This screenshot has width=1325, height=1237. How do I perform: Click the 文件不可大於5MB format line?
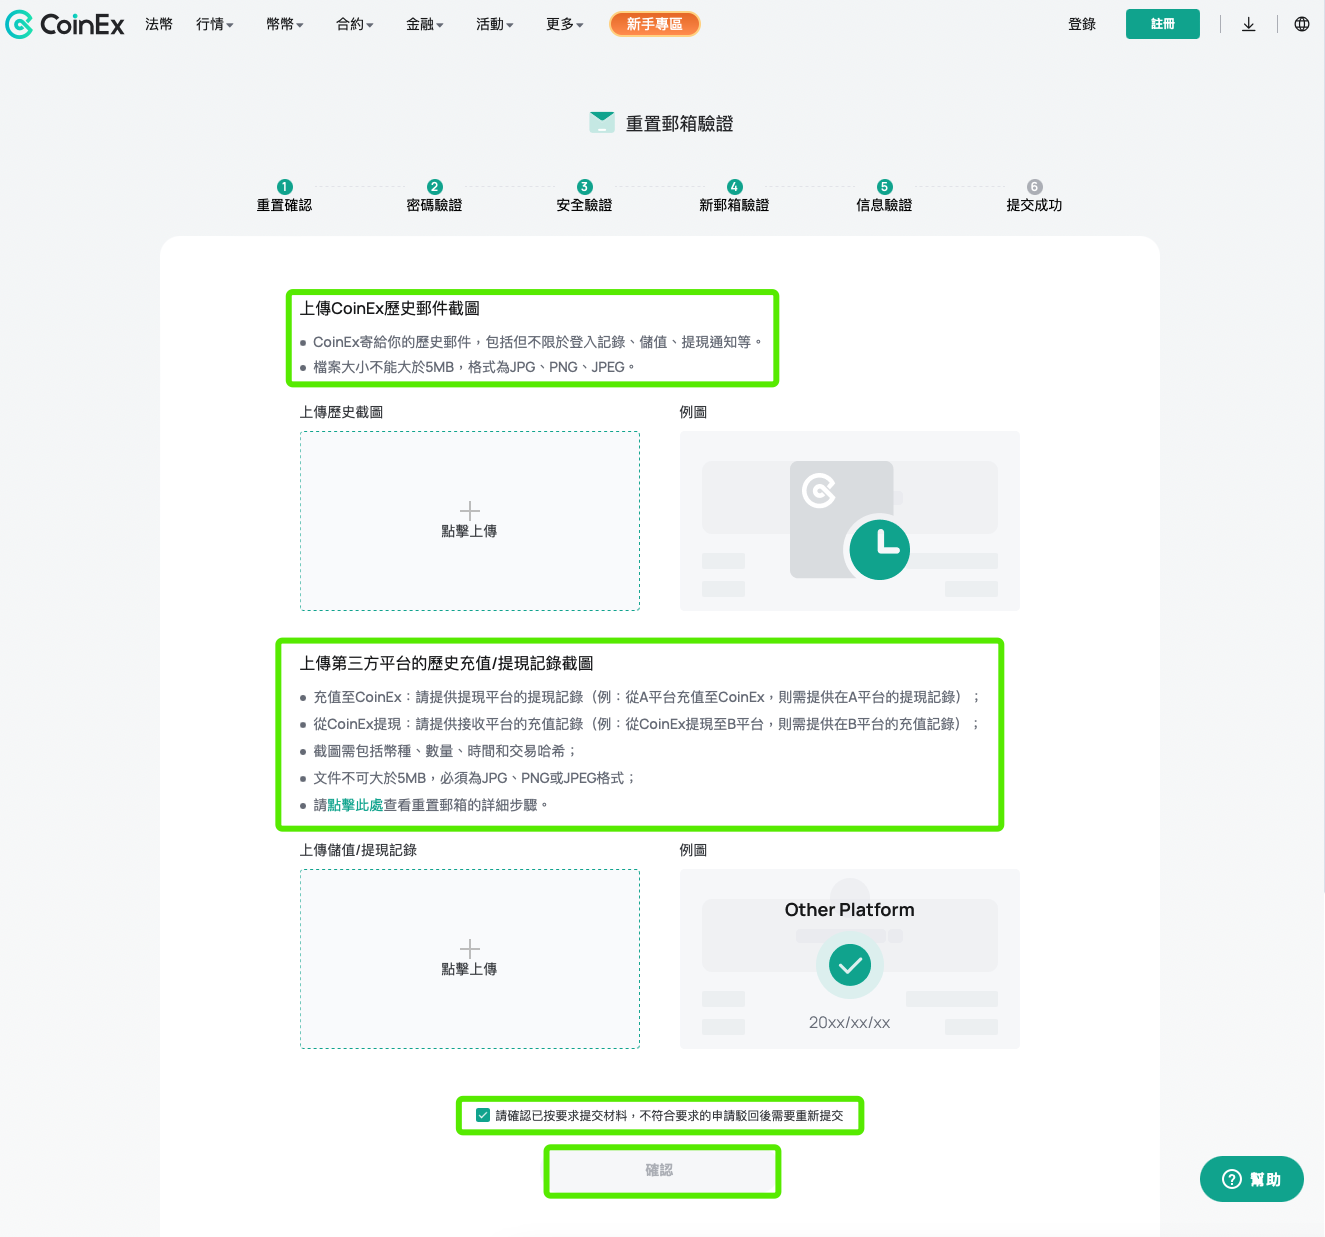(474, 778)
